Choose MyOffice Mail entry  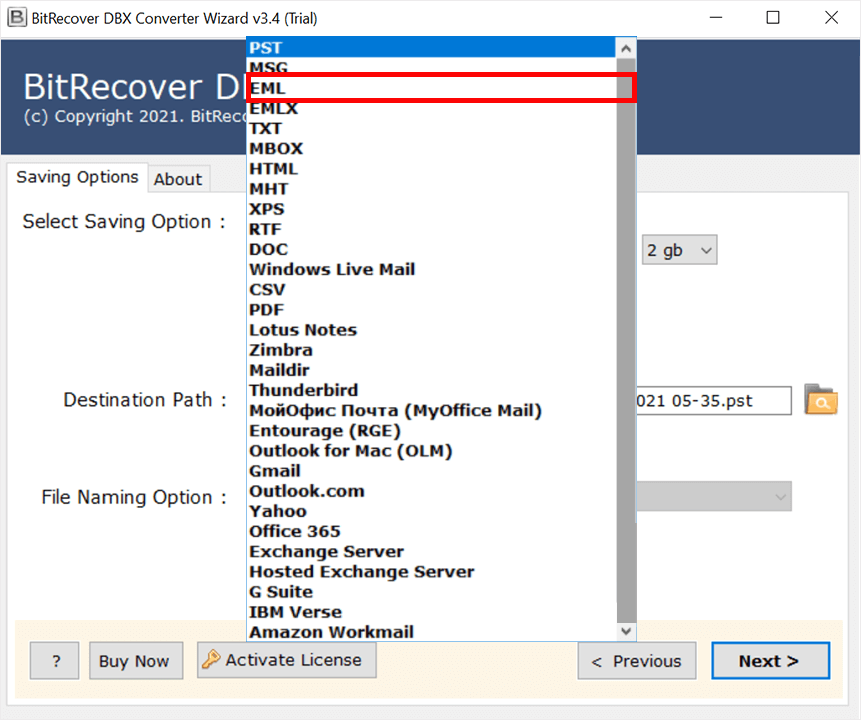point(431,410)
